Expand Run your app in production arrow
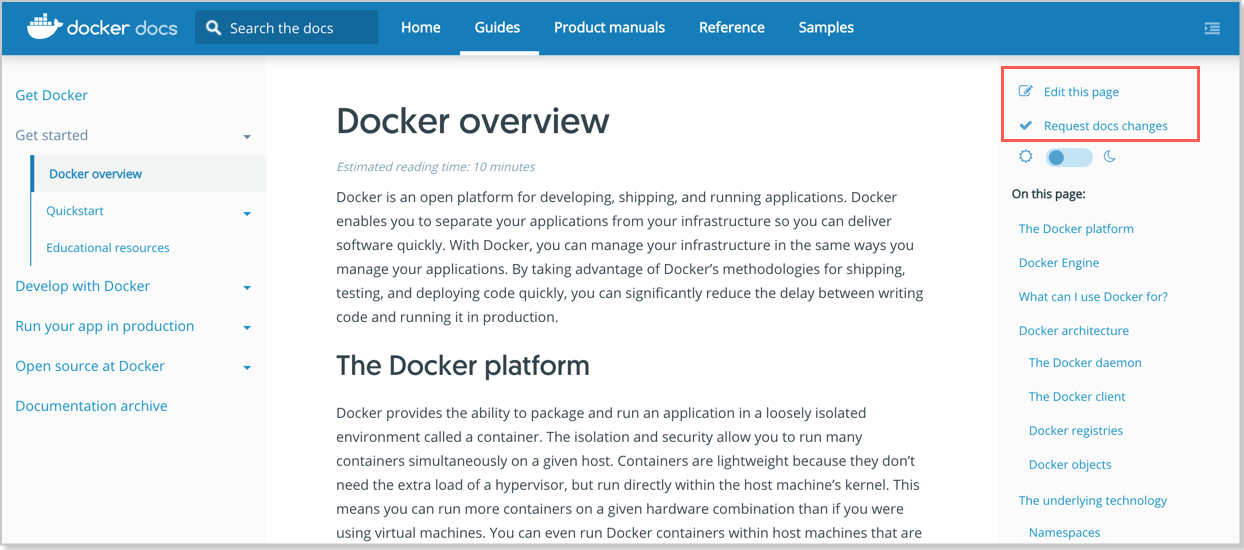The width and height of the screenshot is (1244, 550). click(247, 328)
